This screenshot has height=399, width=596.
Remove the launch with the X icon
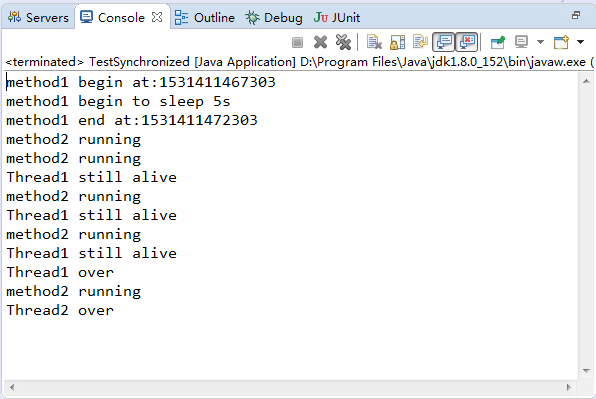[x=320, y=42]
